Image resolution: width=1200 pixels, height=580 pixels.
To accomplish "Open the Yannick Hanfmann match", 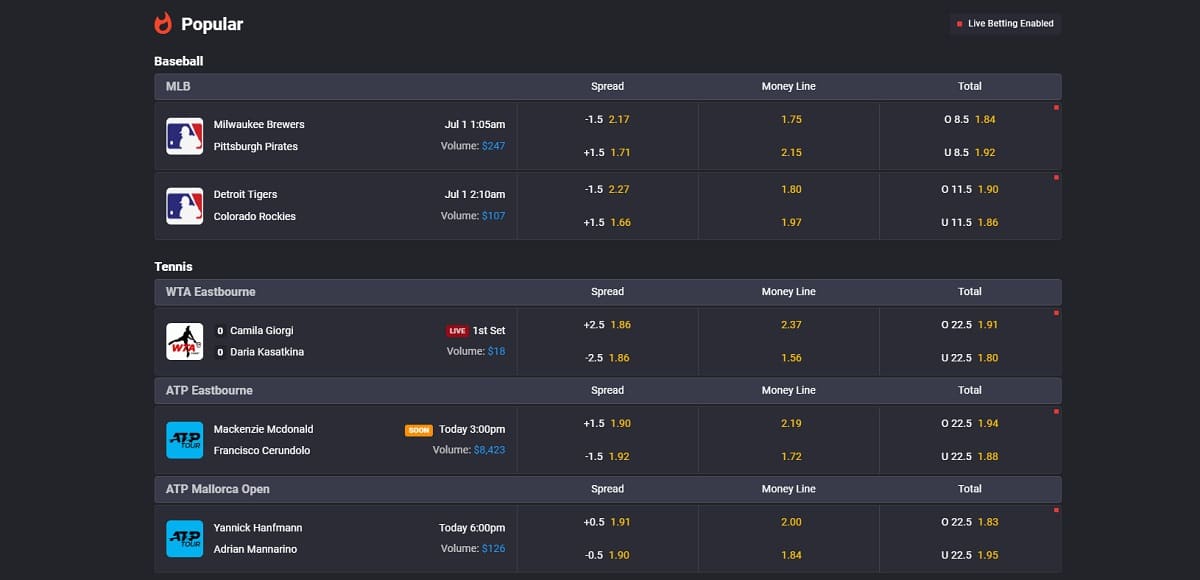I will 258,528.
